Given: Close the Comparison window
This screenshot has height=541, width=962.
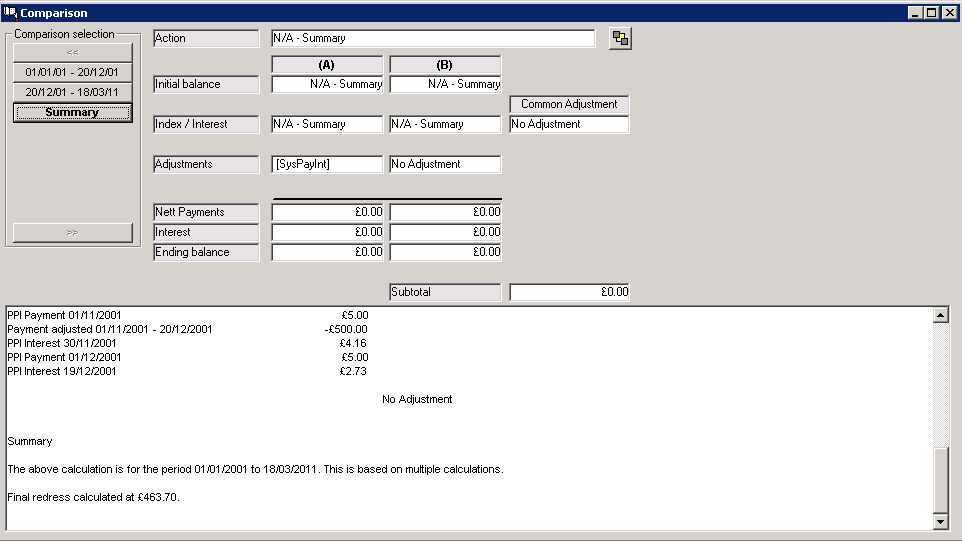Looking at the screenshot, I should (x=949, y=13).
